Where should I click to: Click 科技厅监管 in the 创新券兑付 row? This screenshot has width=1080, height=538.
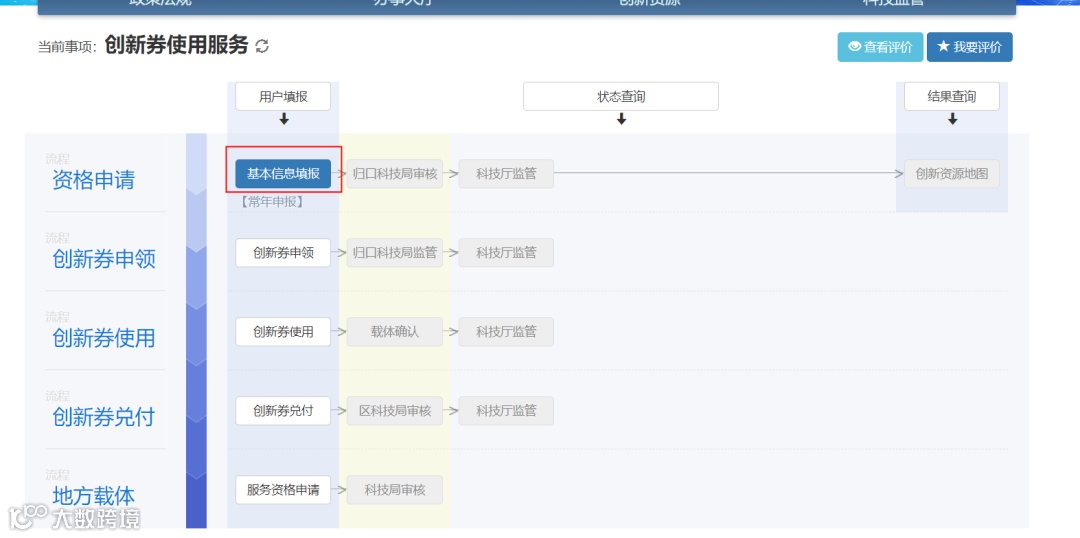[x=506, y=411]
